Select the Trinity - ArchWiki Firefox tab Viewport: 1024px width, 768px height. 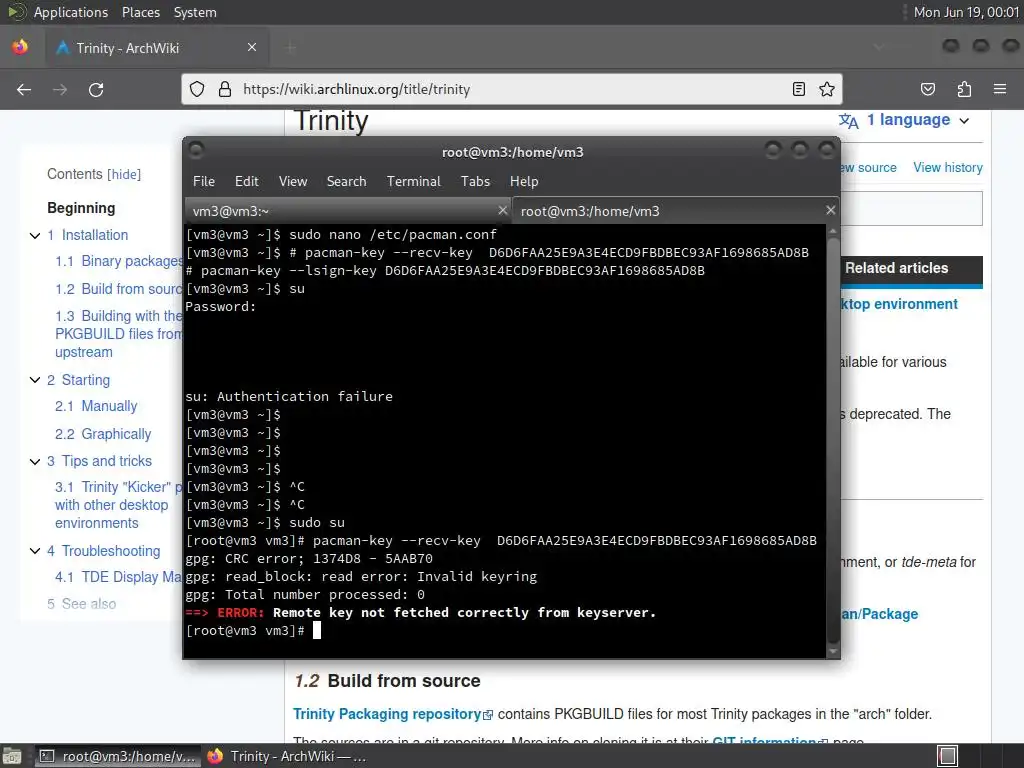157,48
